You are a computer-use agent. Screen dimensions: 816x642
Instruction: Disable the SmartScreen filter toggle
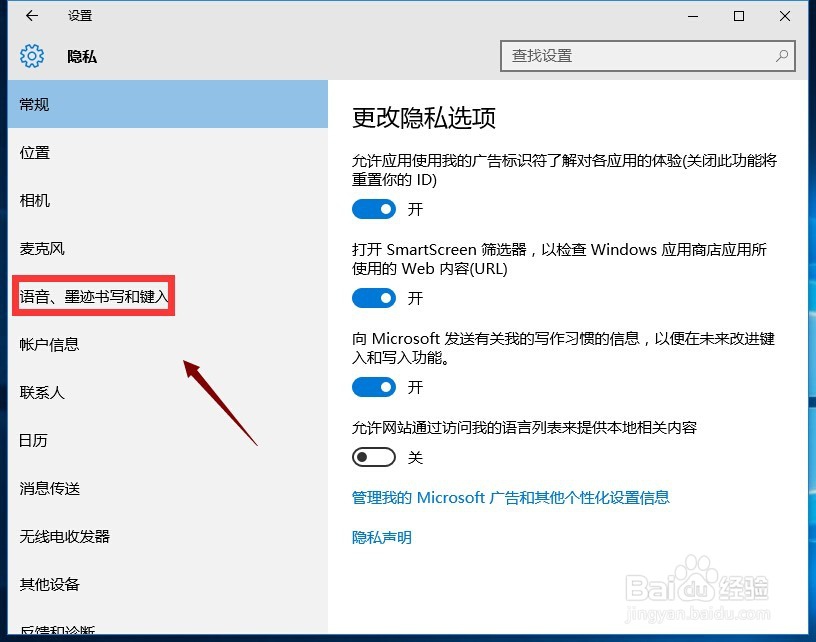point(374,298)
